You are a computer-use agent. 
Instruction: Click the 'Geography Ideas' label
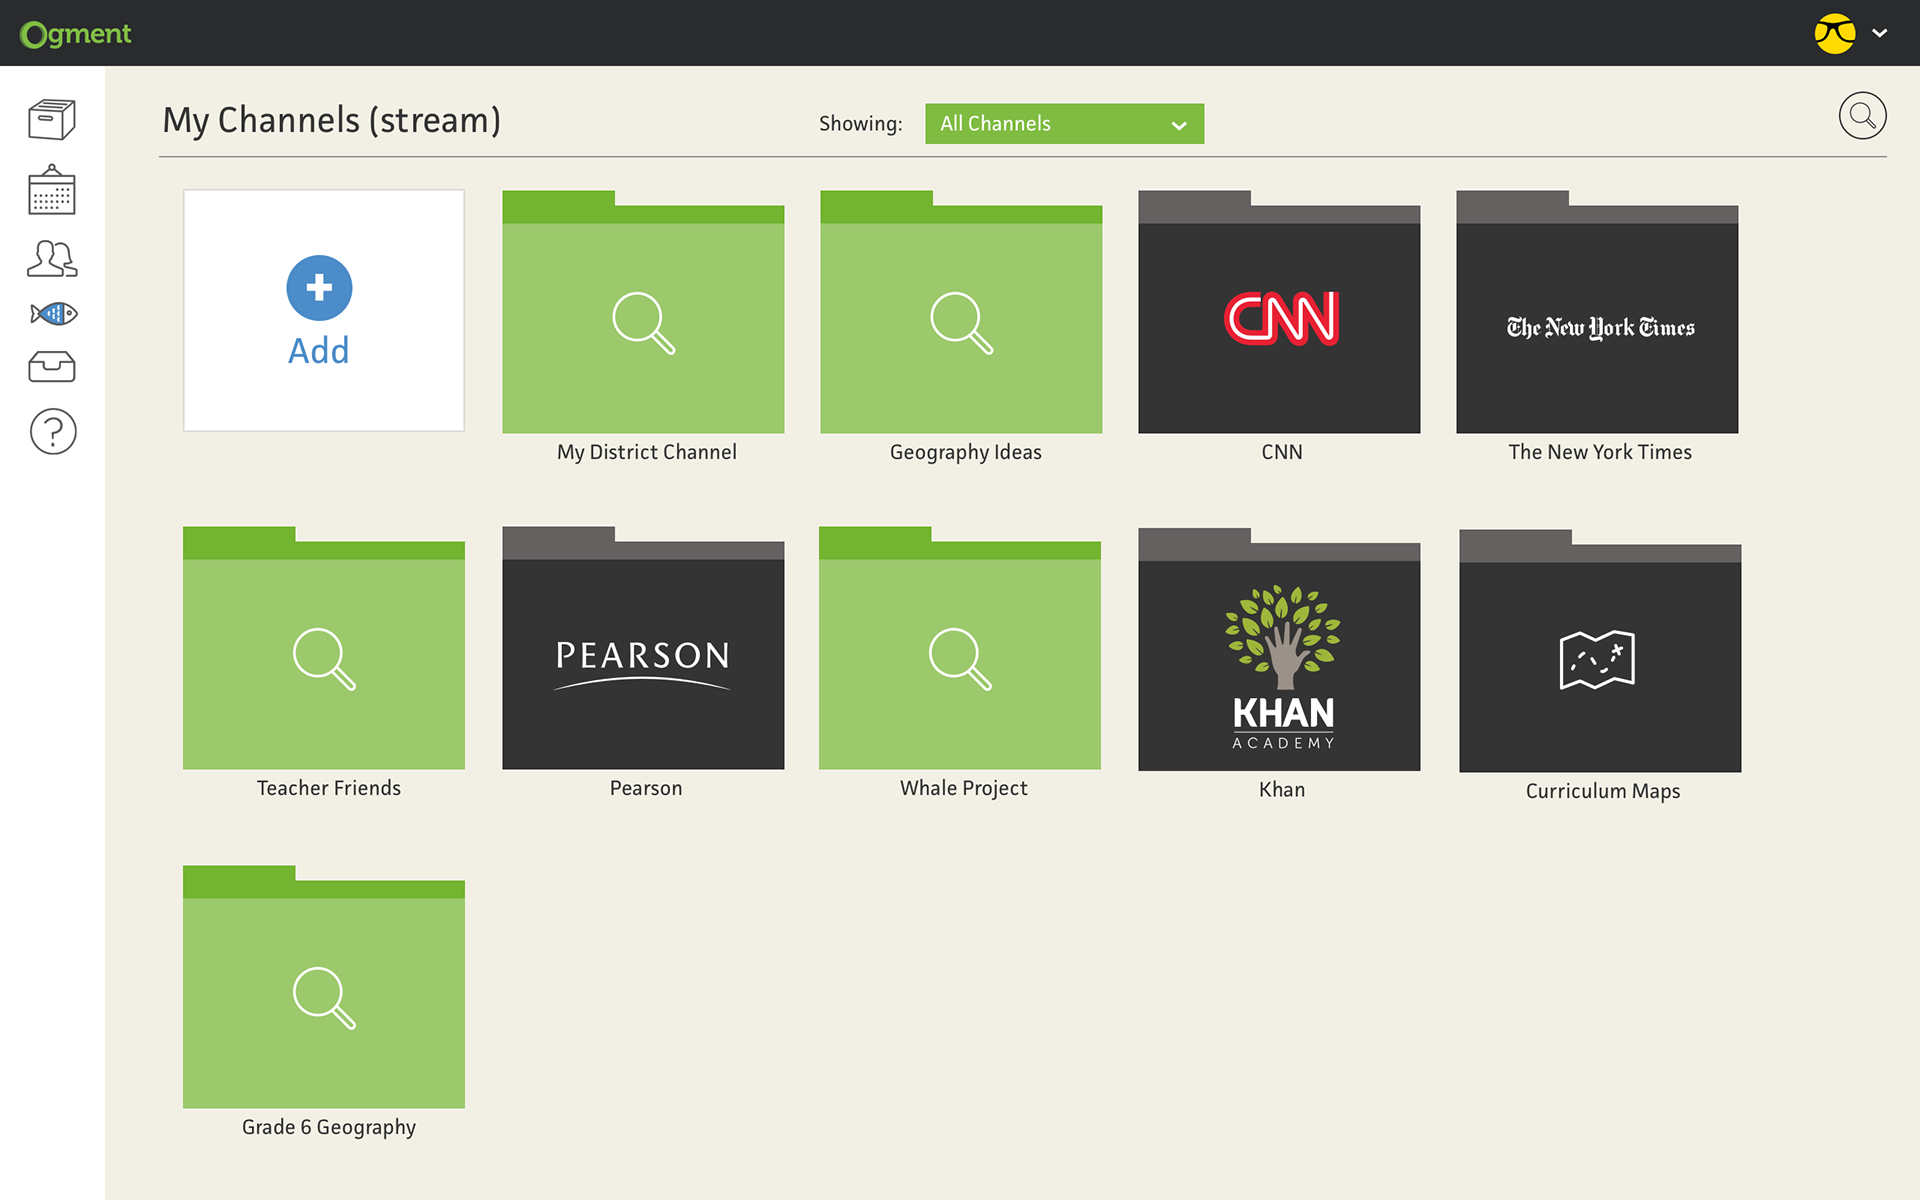tap(966, 452)
